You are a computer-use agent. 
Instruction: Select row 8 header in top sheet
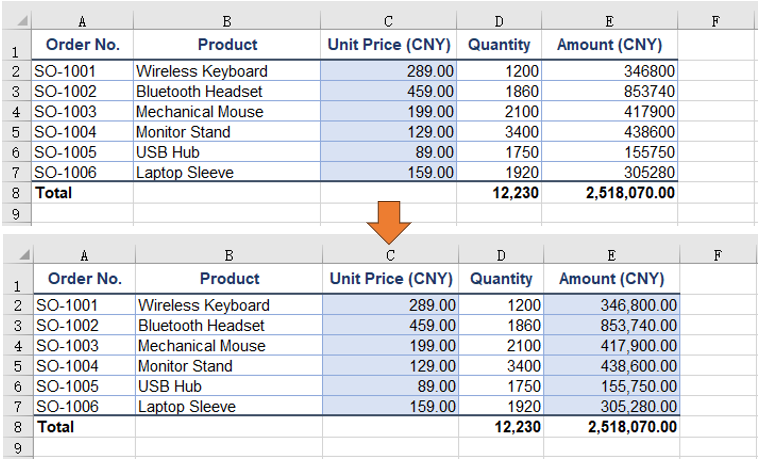point(17,193)
